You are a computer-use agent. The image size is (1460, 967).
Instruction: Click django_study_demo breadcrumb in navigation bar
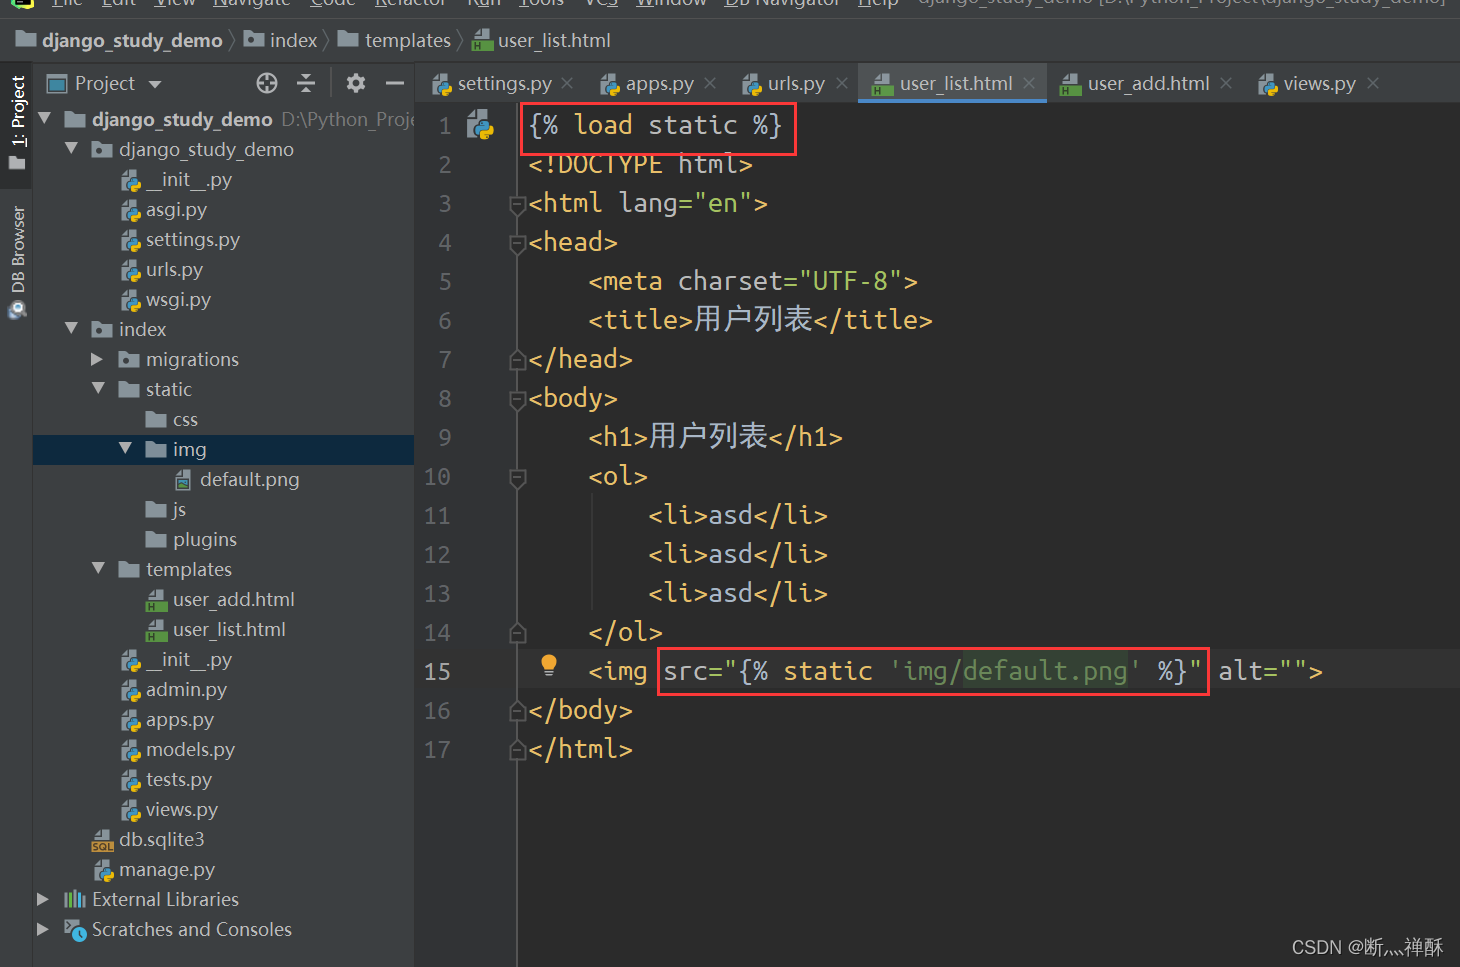[x=120, y=40]
